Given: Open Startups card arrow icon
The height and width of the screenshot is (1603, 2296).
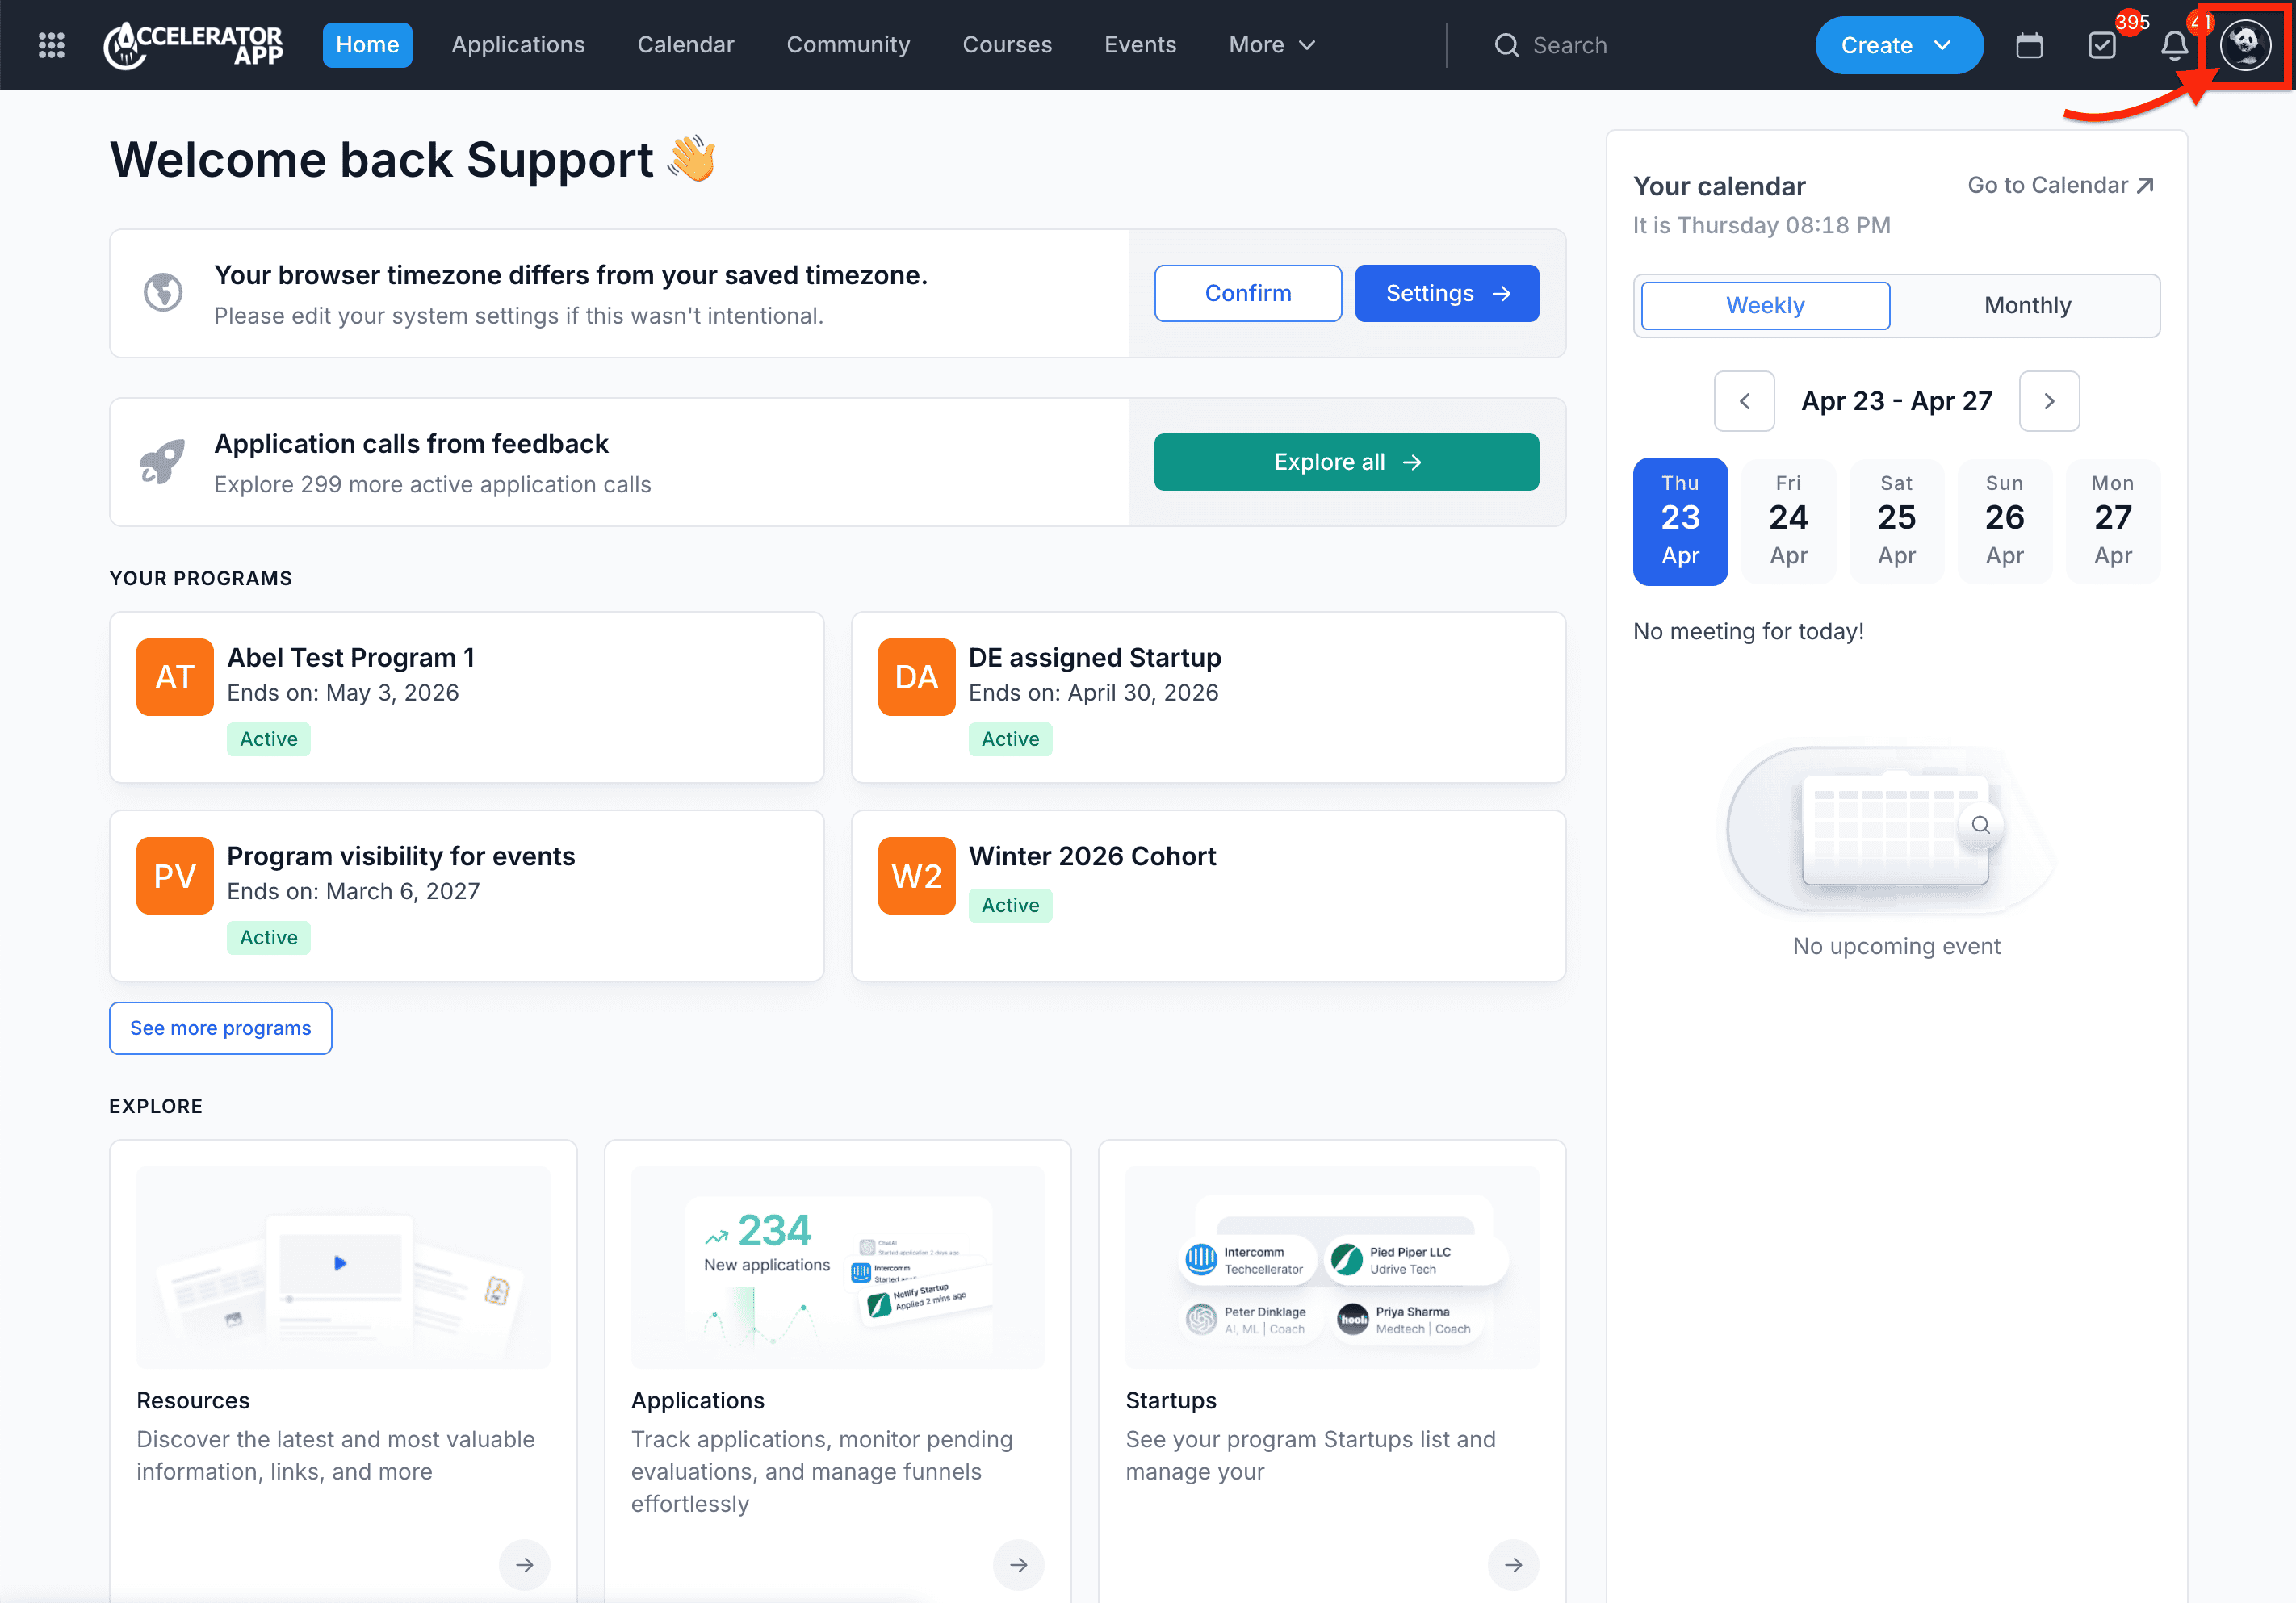Looking at the screenshot, I should pyautogui.click(x=1512, y=1564).
